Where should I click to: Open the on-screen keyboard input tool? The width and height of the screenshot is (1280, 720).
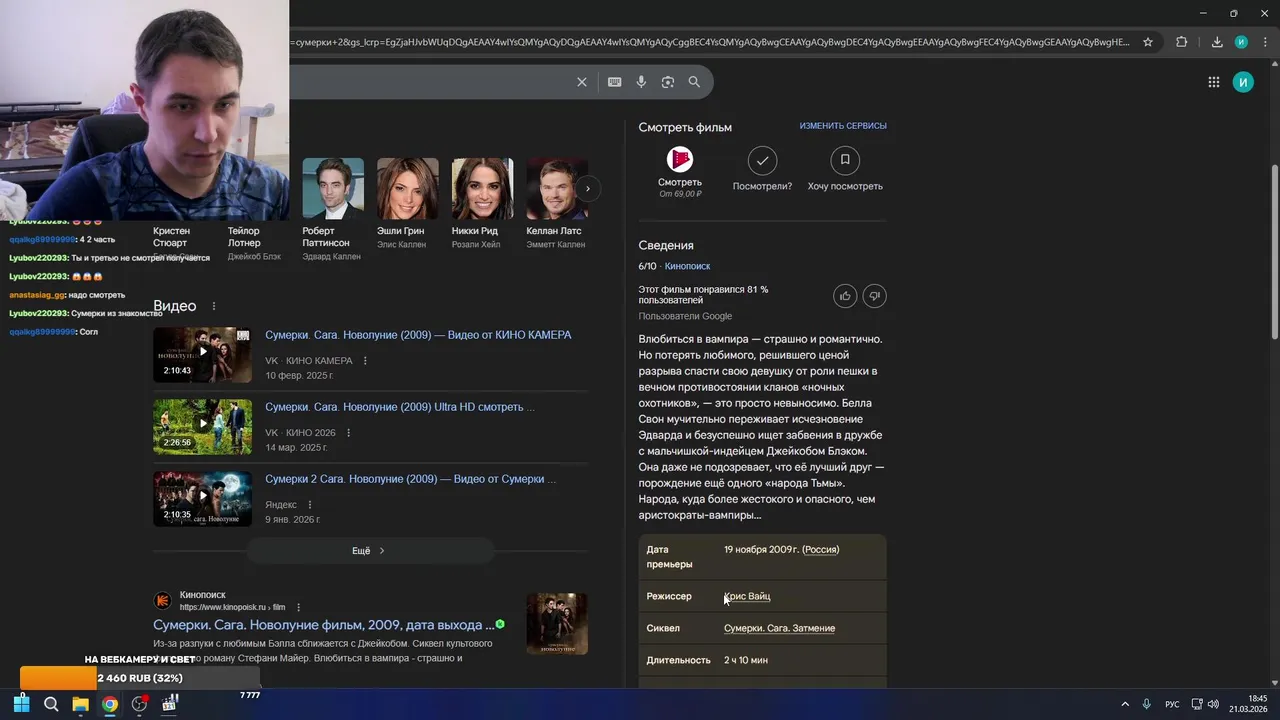[x=615, y=82]
